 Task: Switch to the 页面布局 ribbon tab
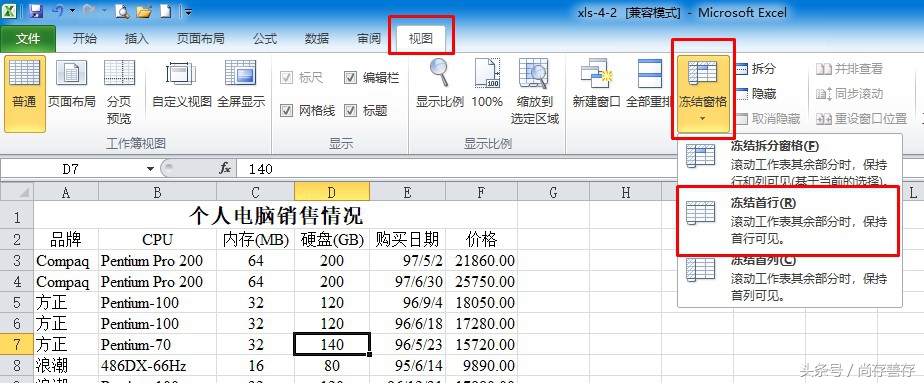point(200,39)
